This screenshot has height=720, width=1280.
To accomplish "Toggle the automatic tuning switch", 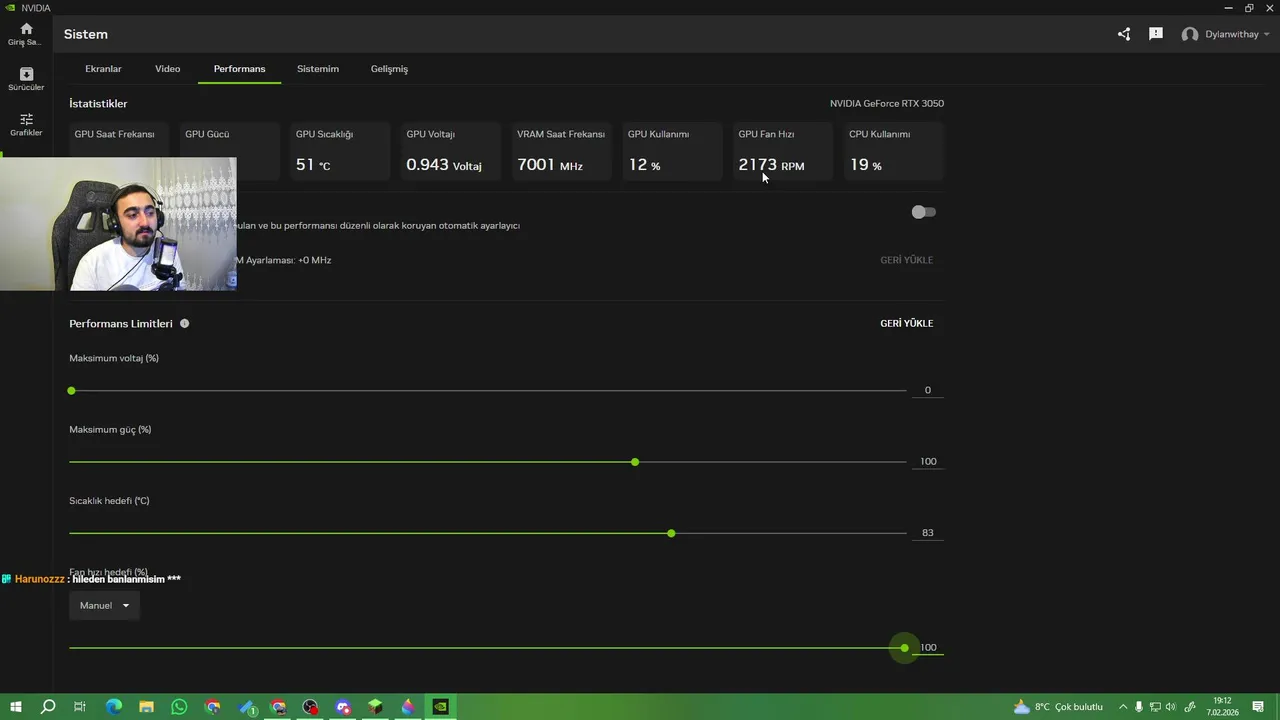I will click(923, 212).
